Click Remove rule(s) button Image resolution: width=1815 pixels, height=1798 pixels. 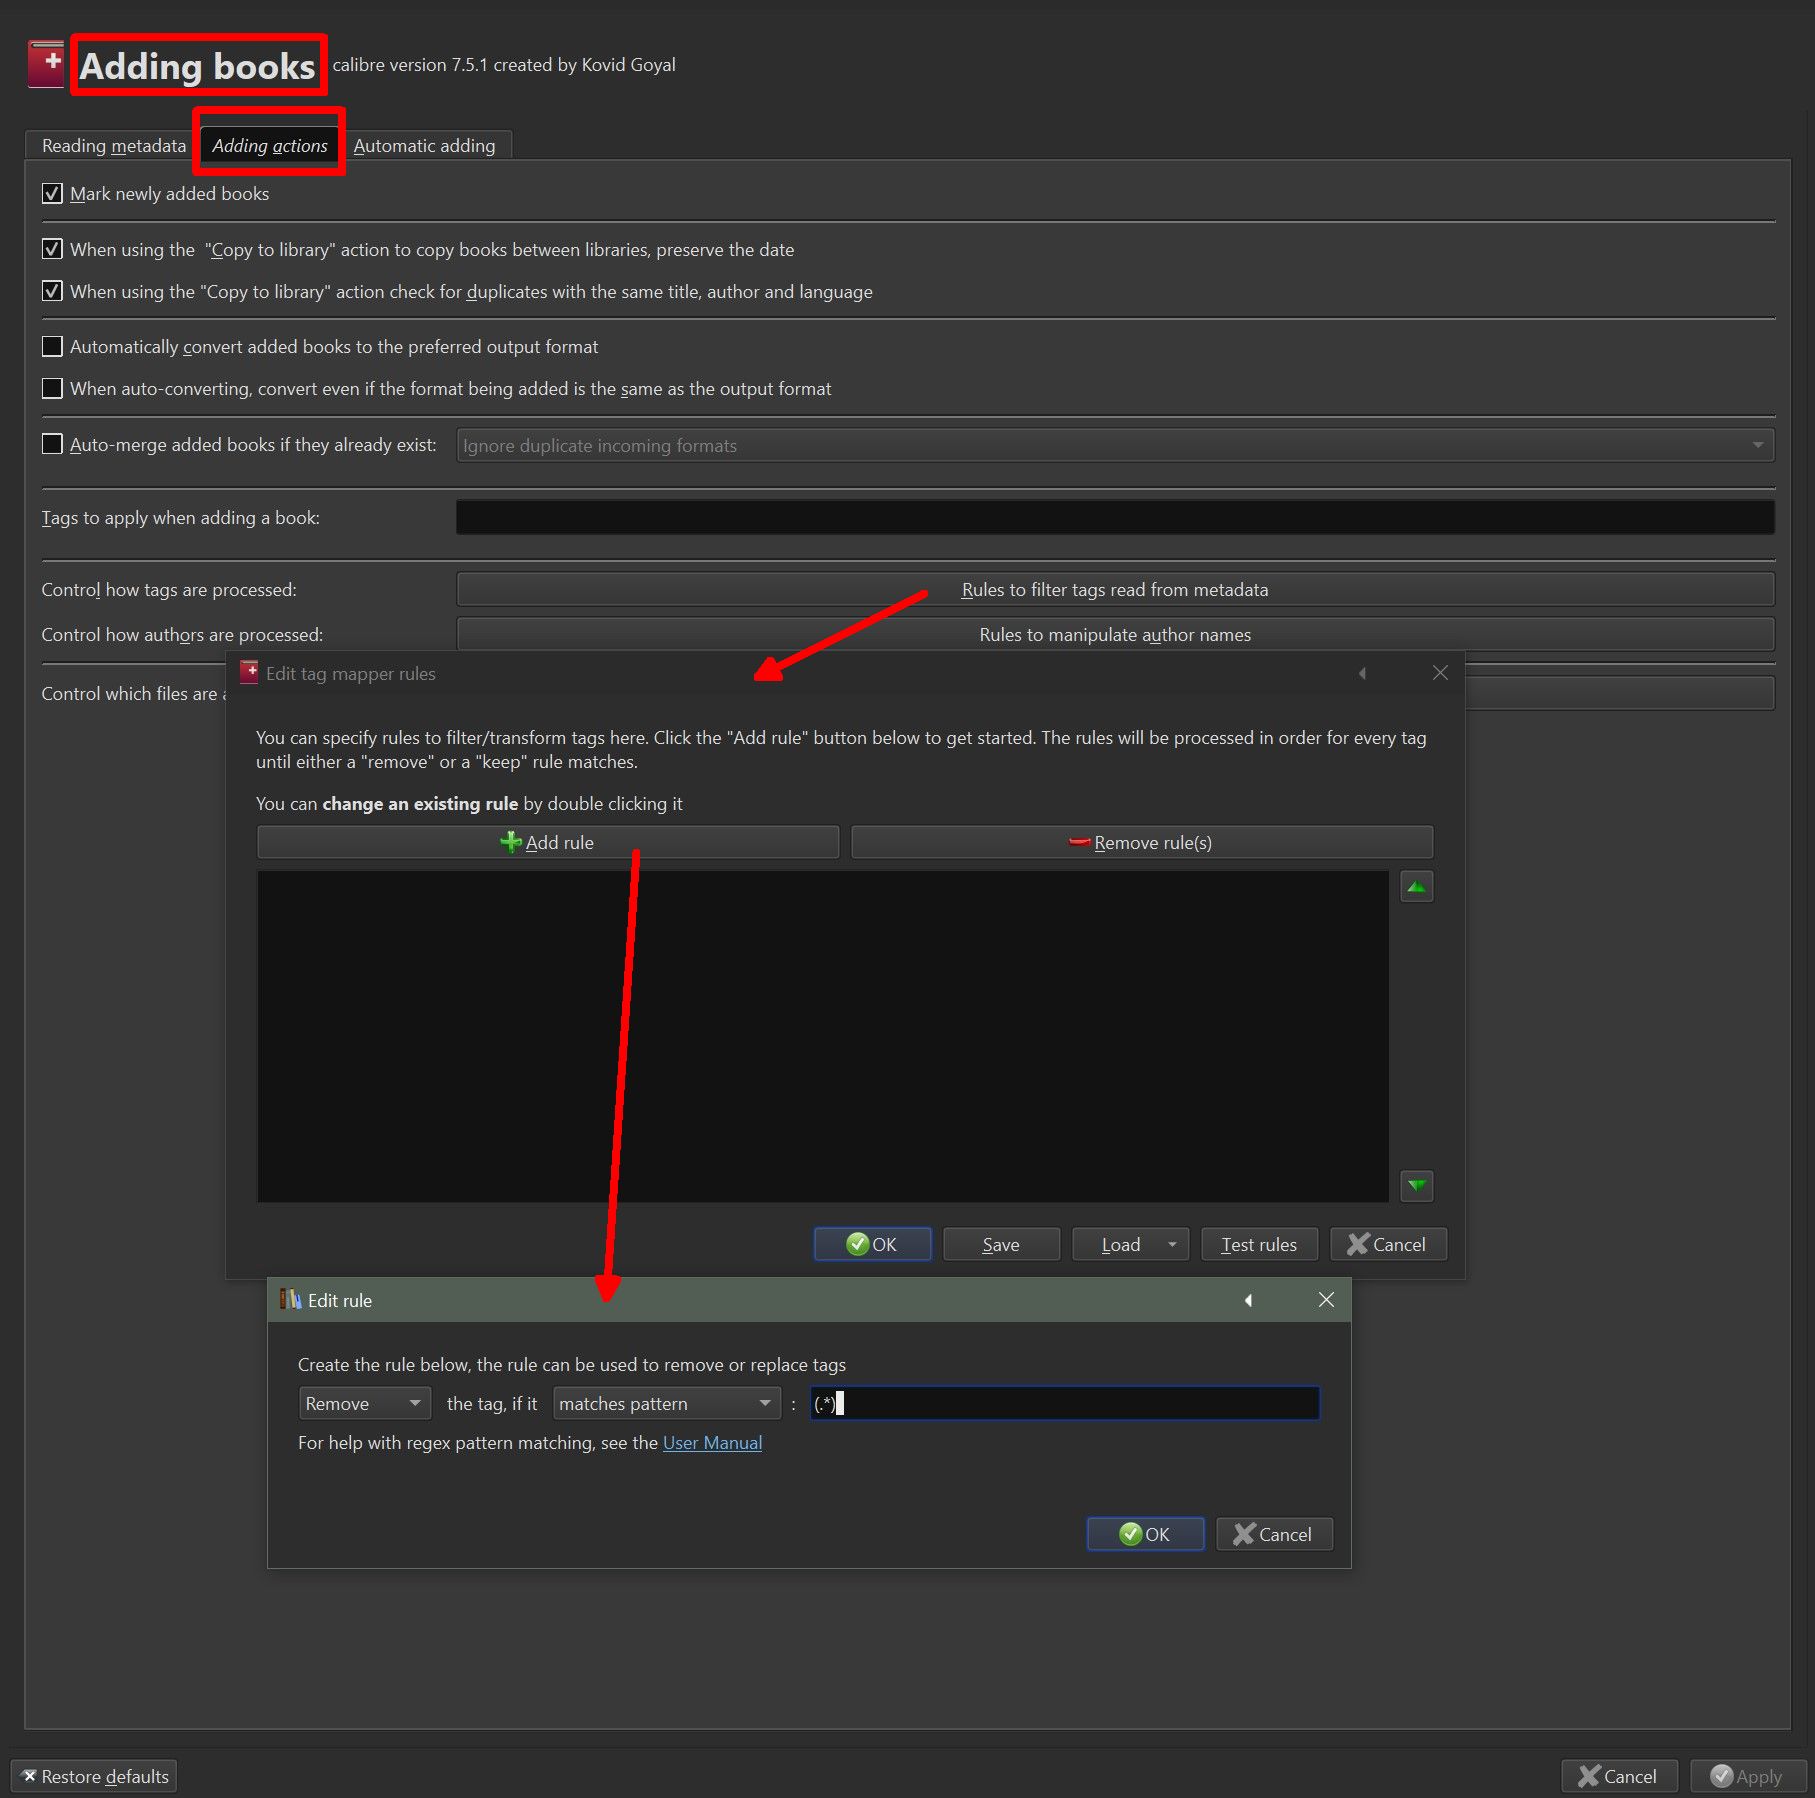[x=1141, y=842]
